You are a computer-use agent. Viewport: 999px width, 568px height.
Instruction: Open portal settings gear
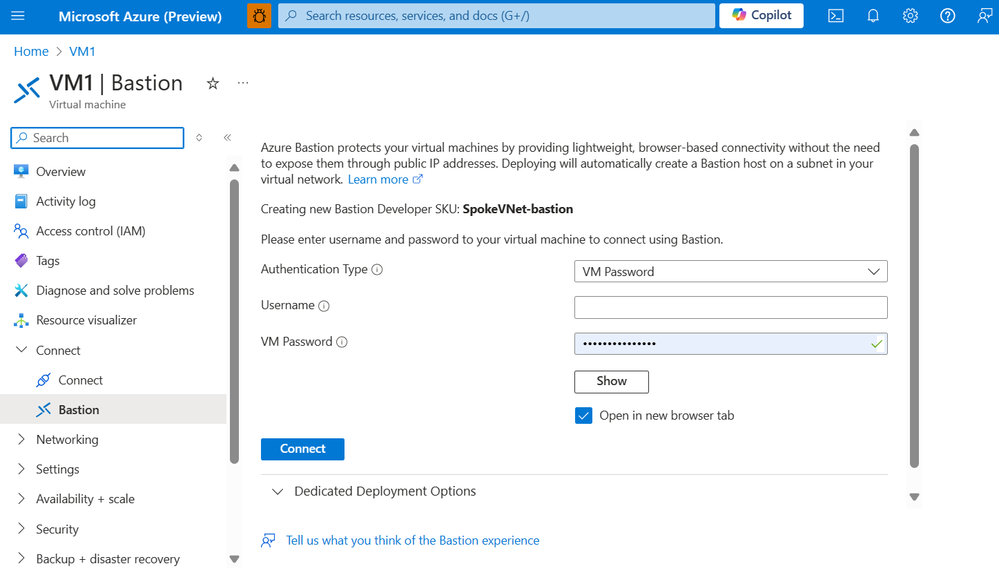click(x=910, y=16)
